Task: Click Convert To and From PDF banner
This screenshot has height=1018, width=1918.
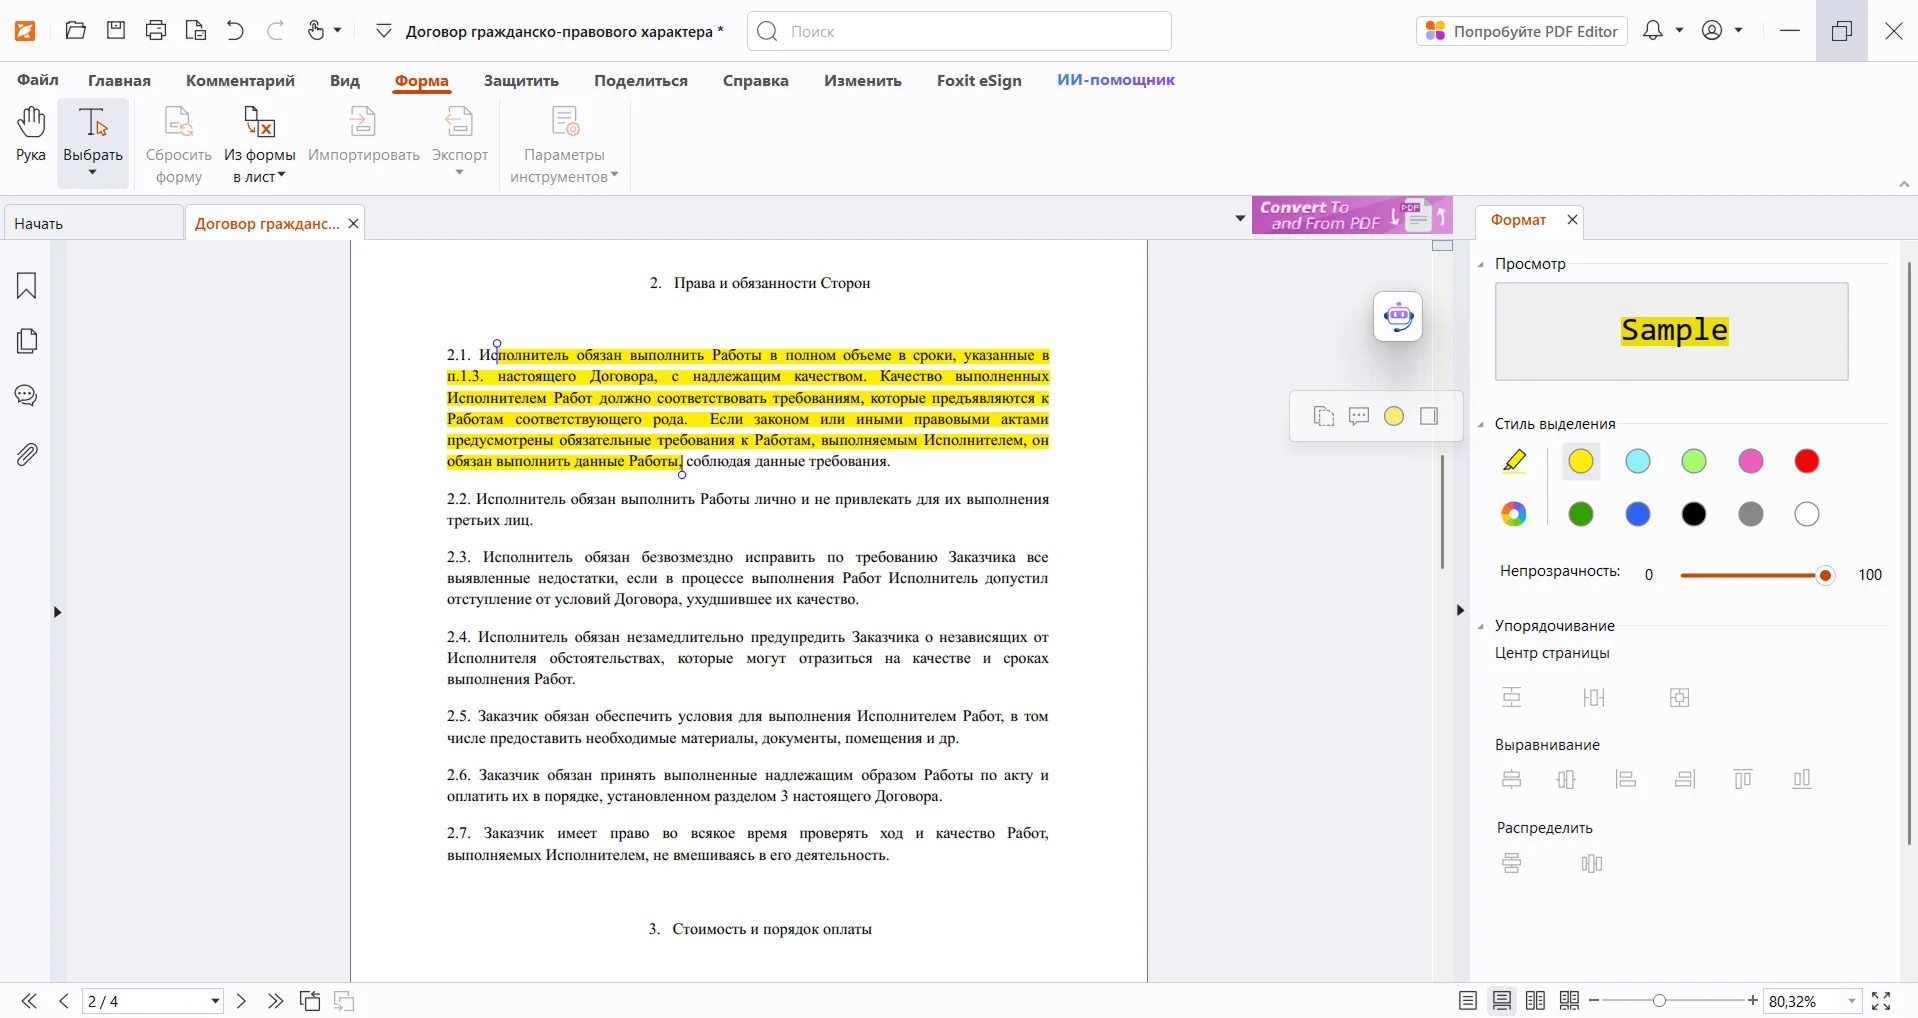Action: [x=1352, y=215]
